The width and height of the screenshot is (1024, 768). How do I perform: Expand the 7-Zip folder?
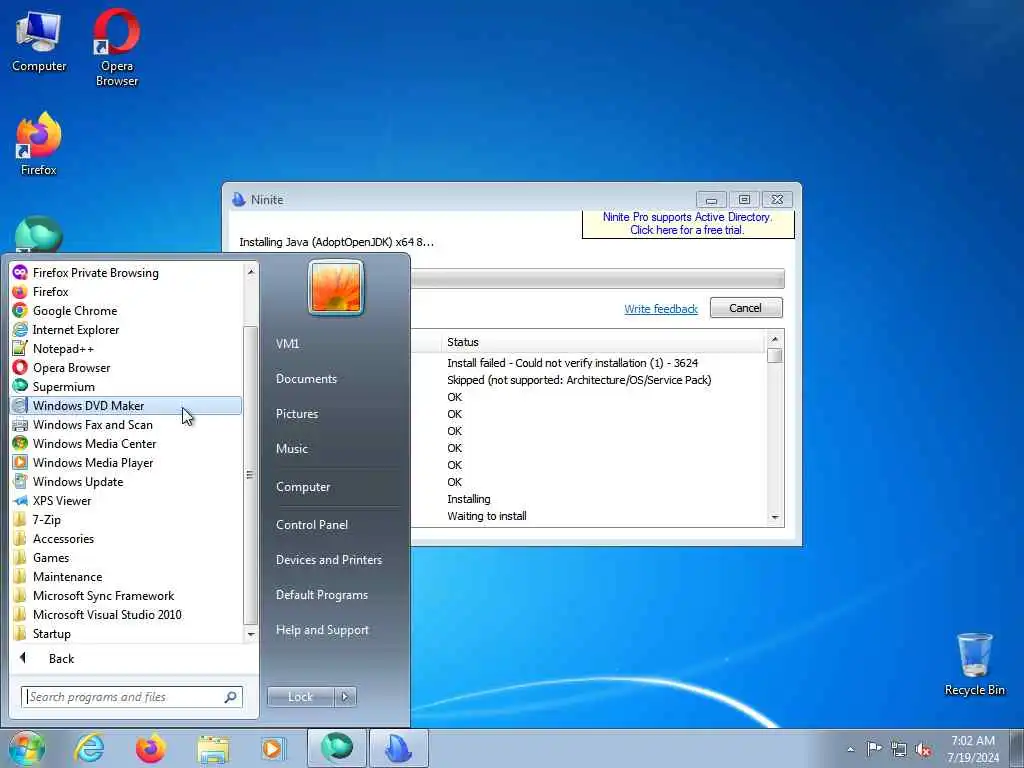126,520
